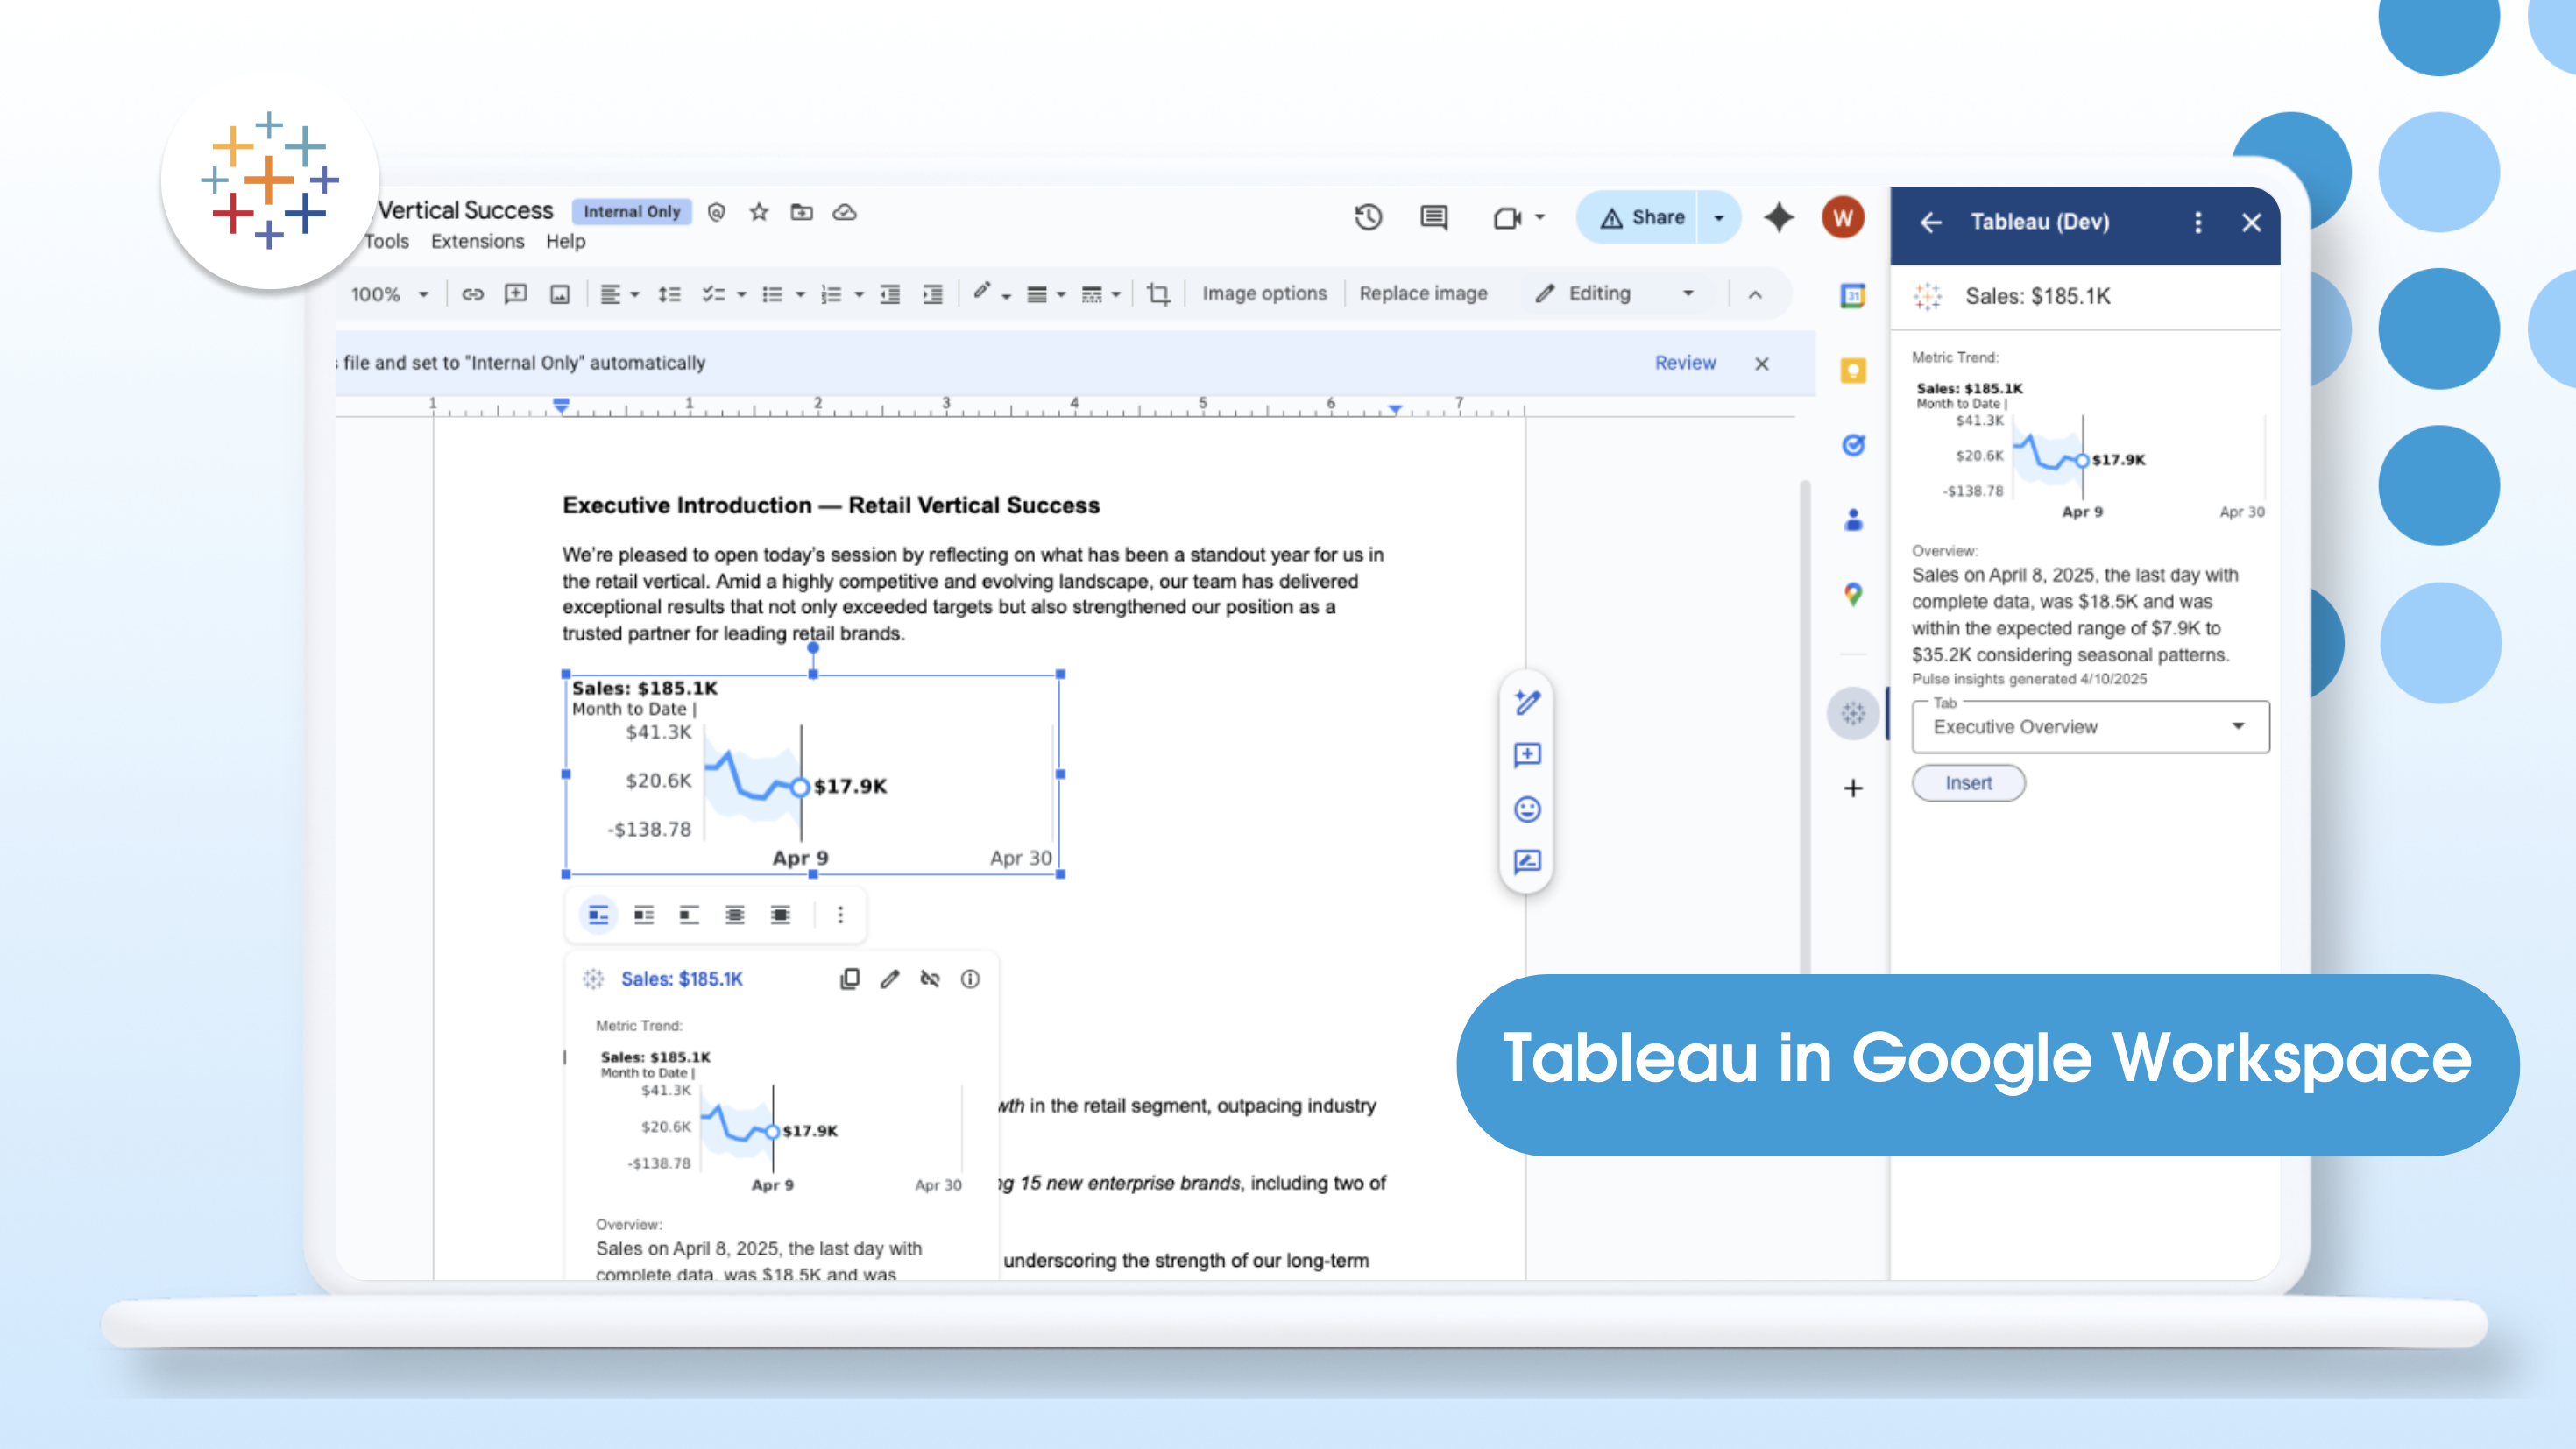Open the Extensions menu
Screen dimensions: 2576x1449
pyautogui.click(x=477, y=241)
